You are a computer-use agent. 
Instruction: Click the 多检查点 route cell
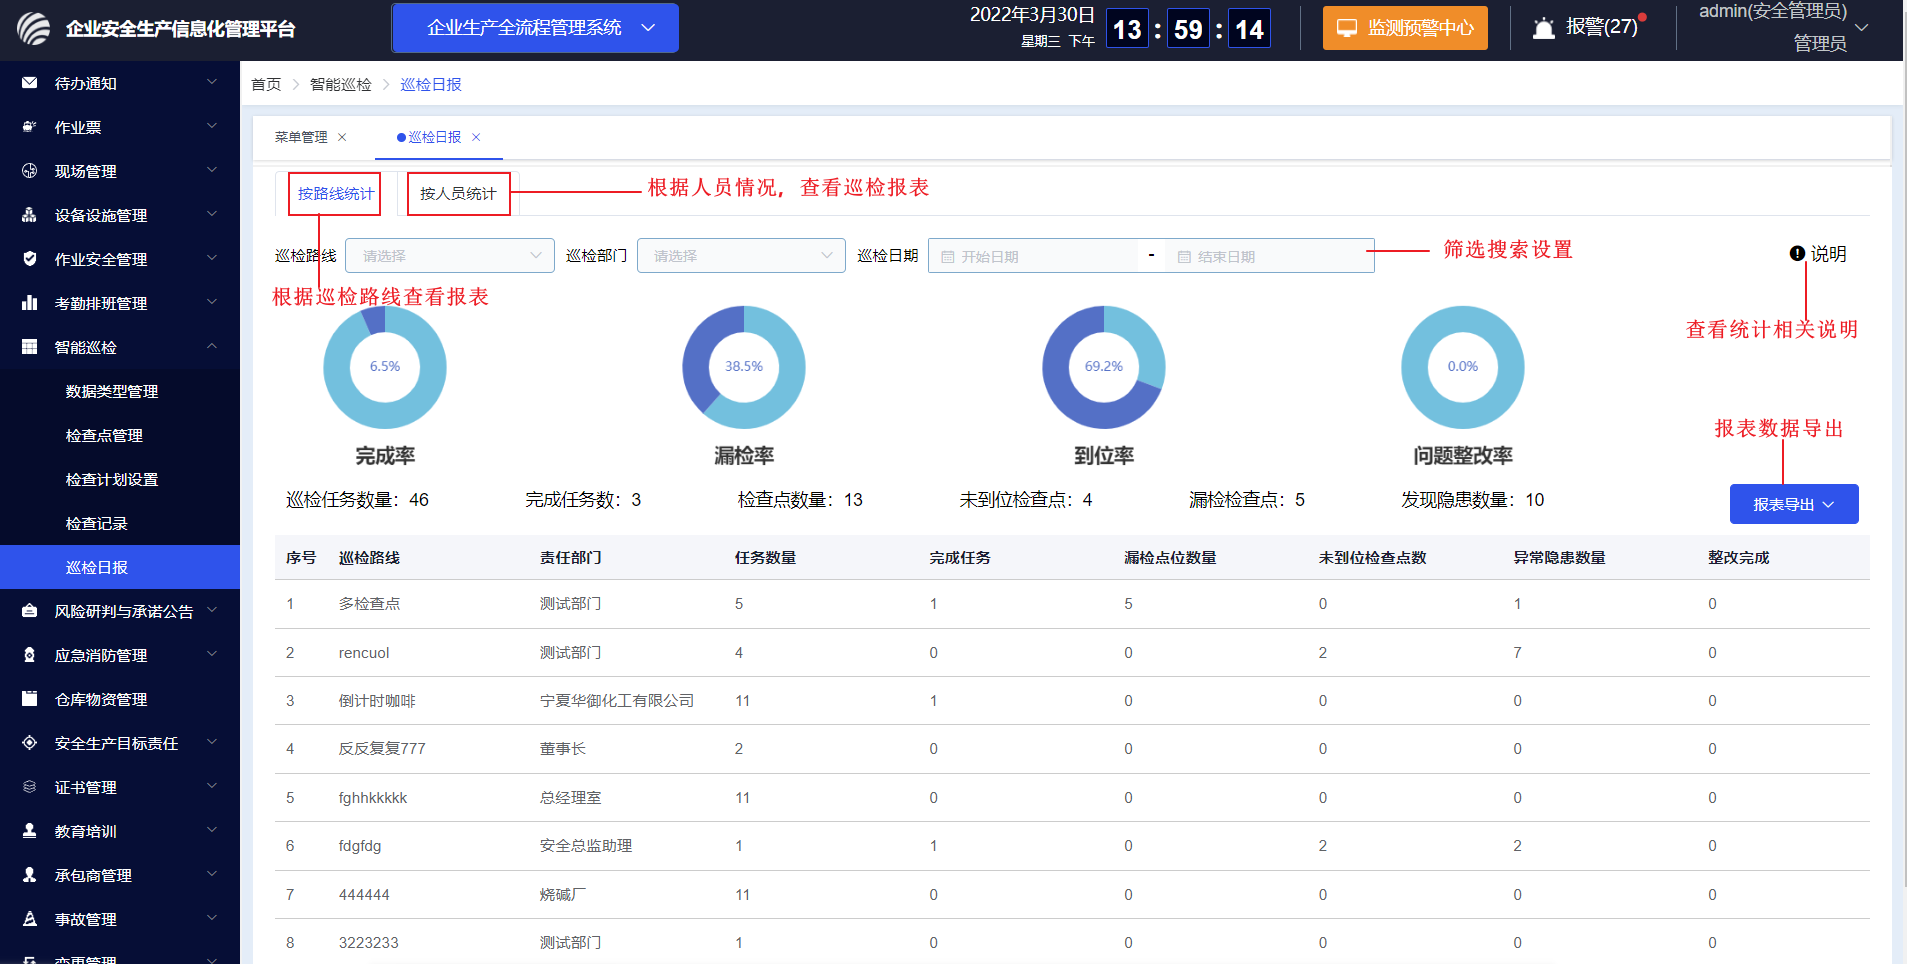pyautogui.click(x=369, y=604)
